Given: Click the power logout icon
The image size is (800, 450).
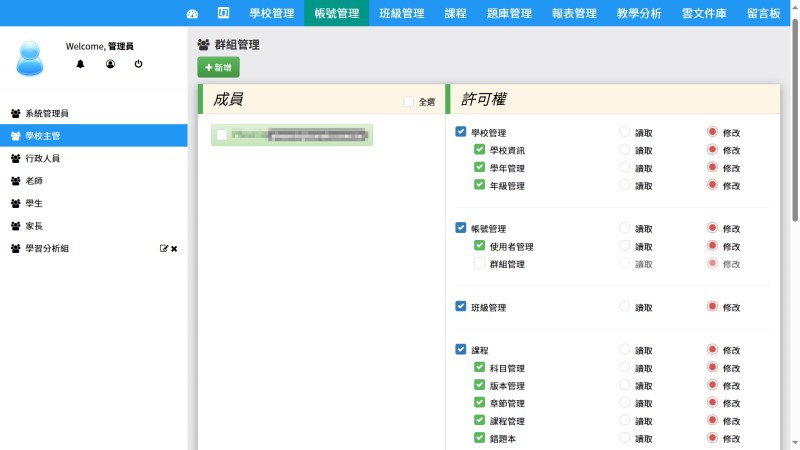Looking at the screenshot, I should (138, 64).
